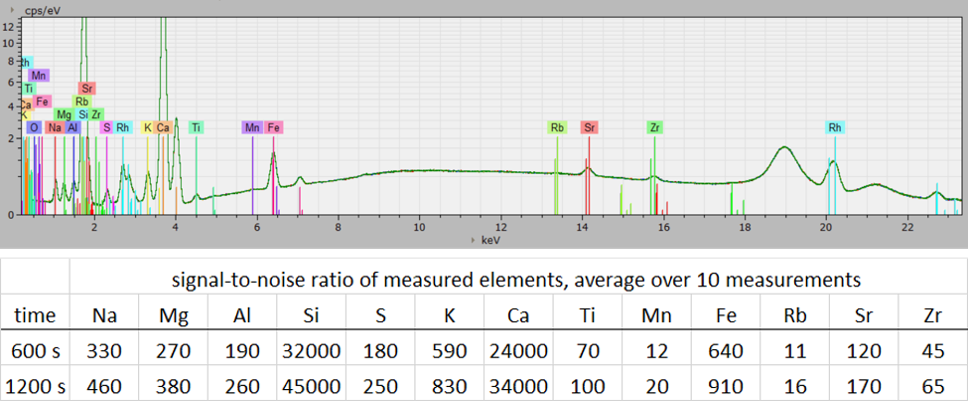Select the Zr label near 16 keV
The width and height of the screenshot is (968, 401).
tap(655, 128)
